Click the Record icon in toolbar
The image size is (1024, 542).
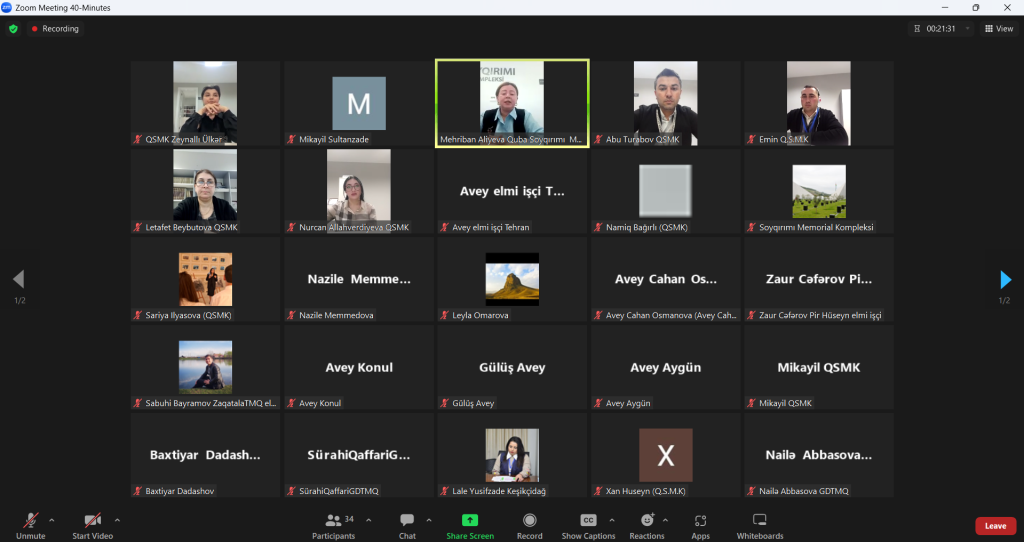530,520
